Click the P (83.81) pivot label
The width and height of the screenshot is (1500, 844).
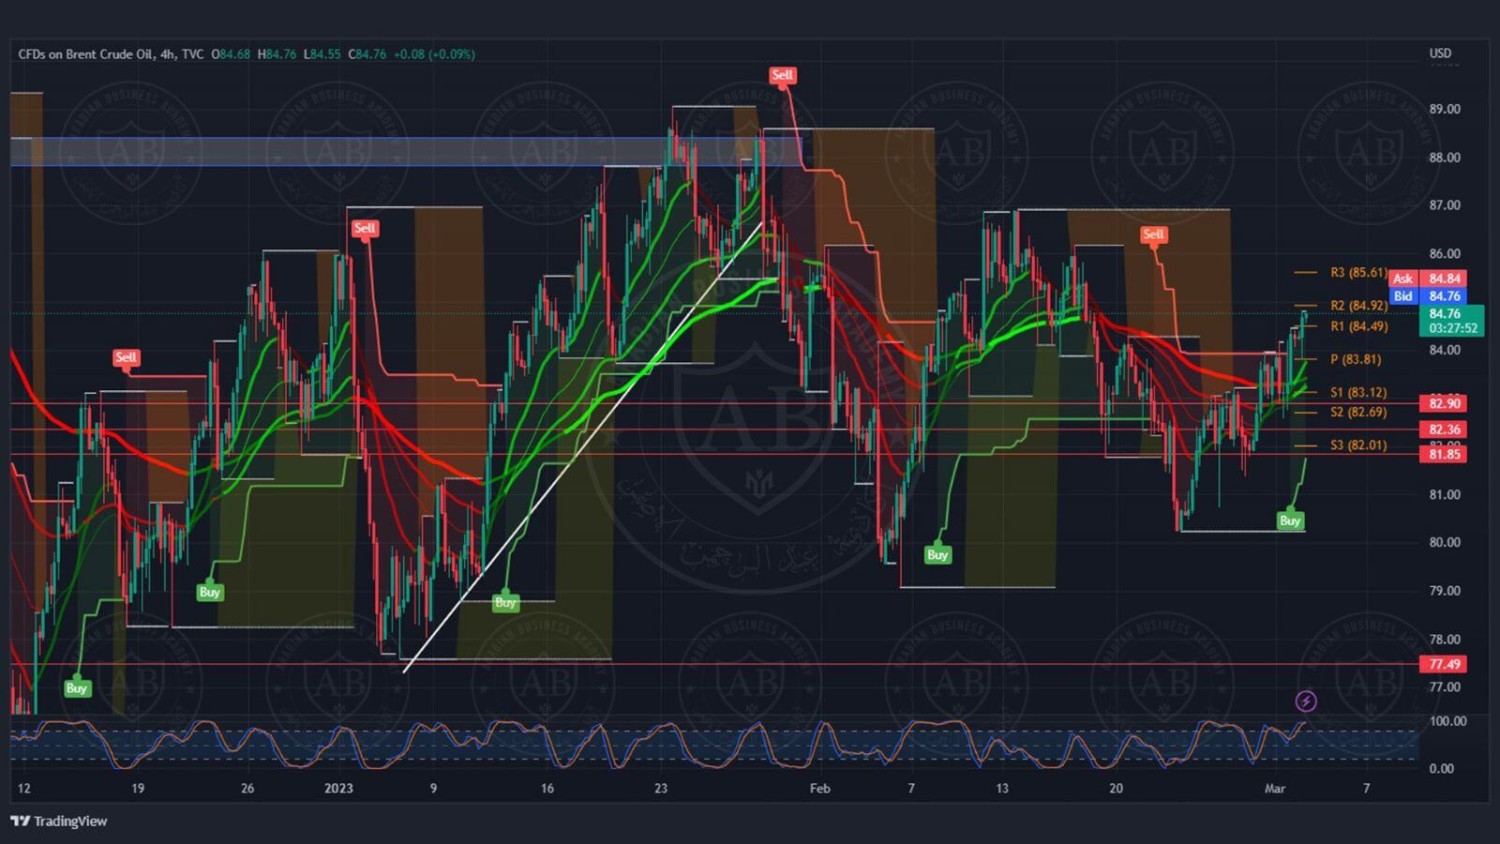(x=1355, y=359)
